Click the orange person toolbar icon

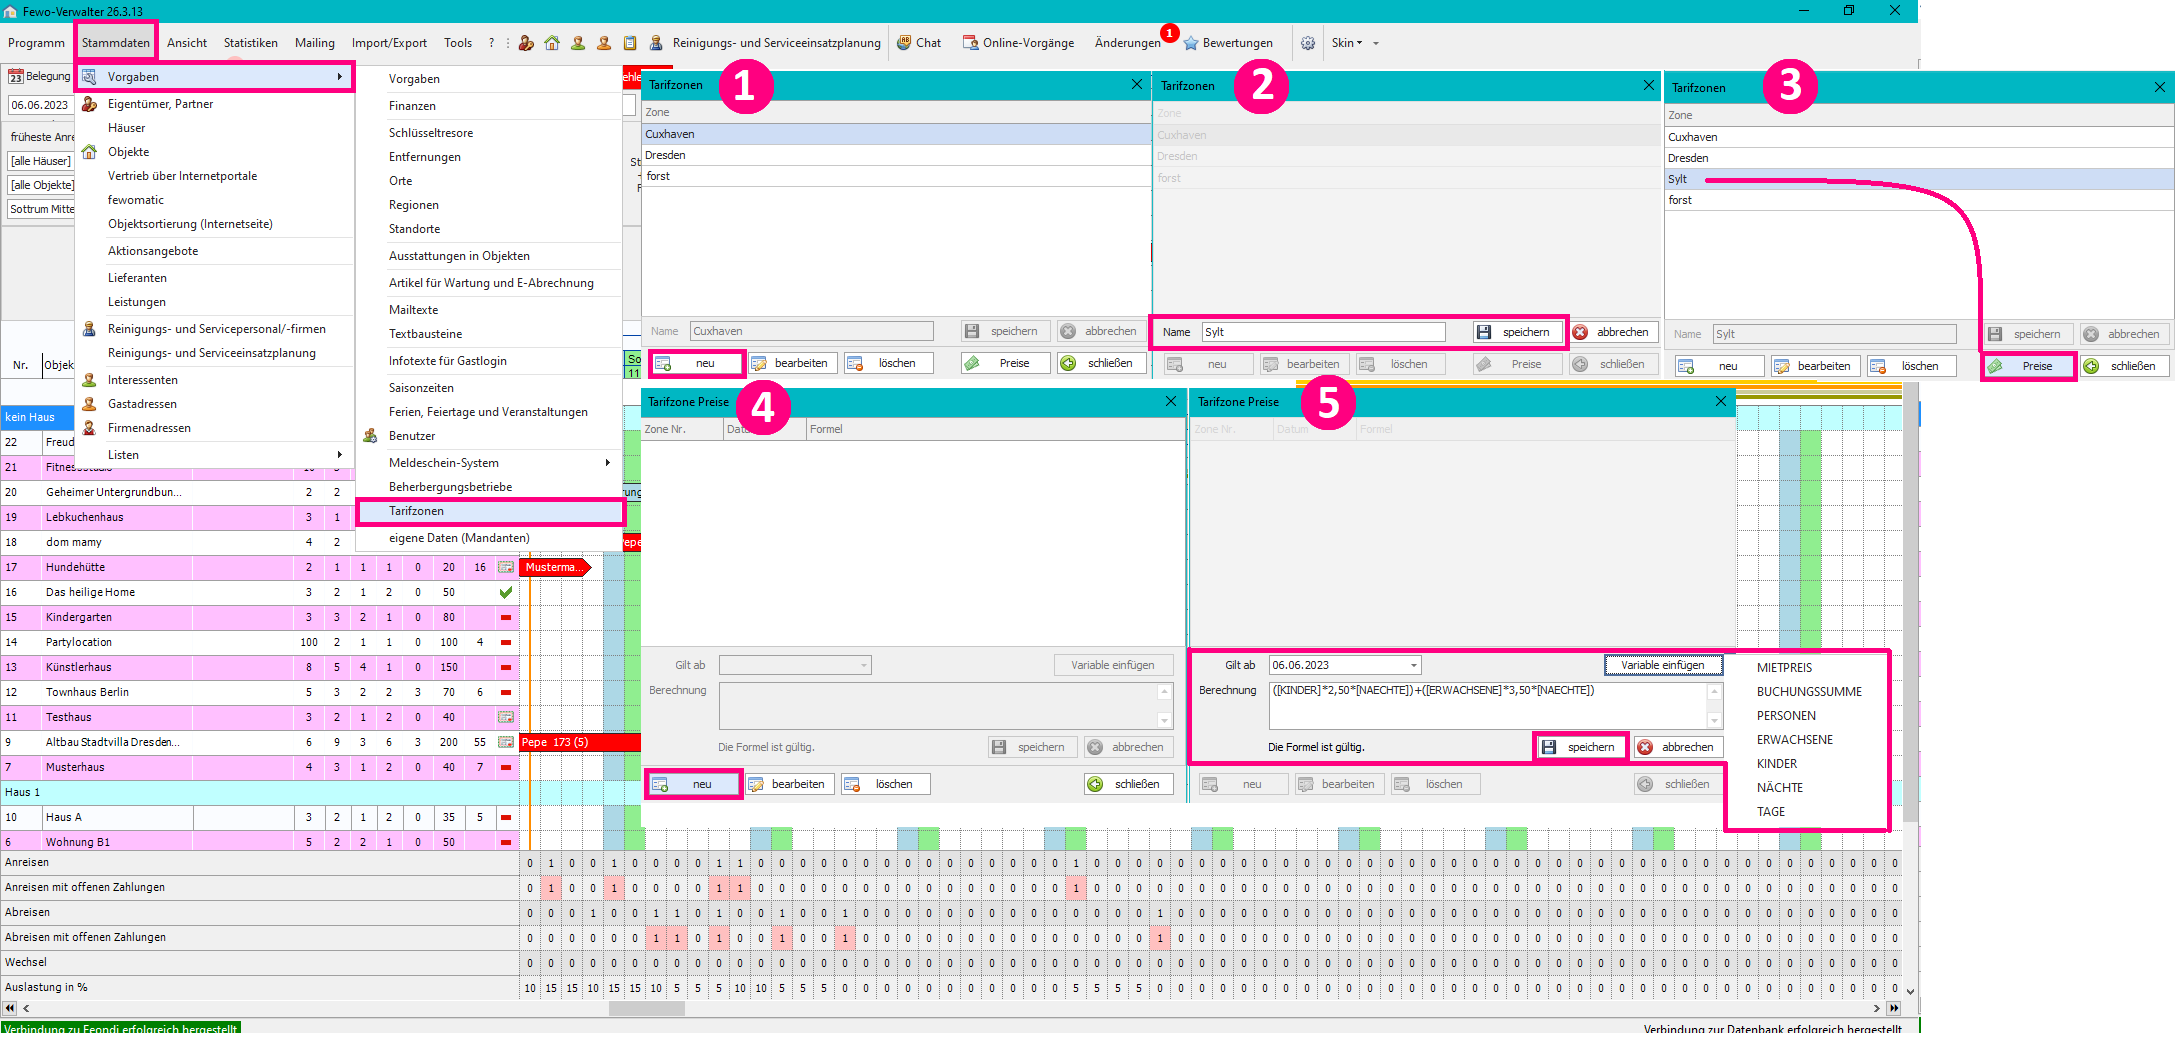tap(604, 43)
